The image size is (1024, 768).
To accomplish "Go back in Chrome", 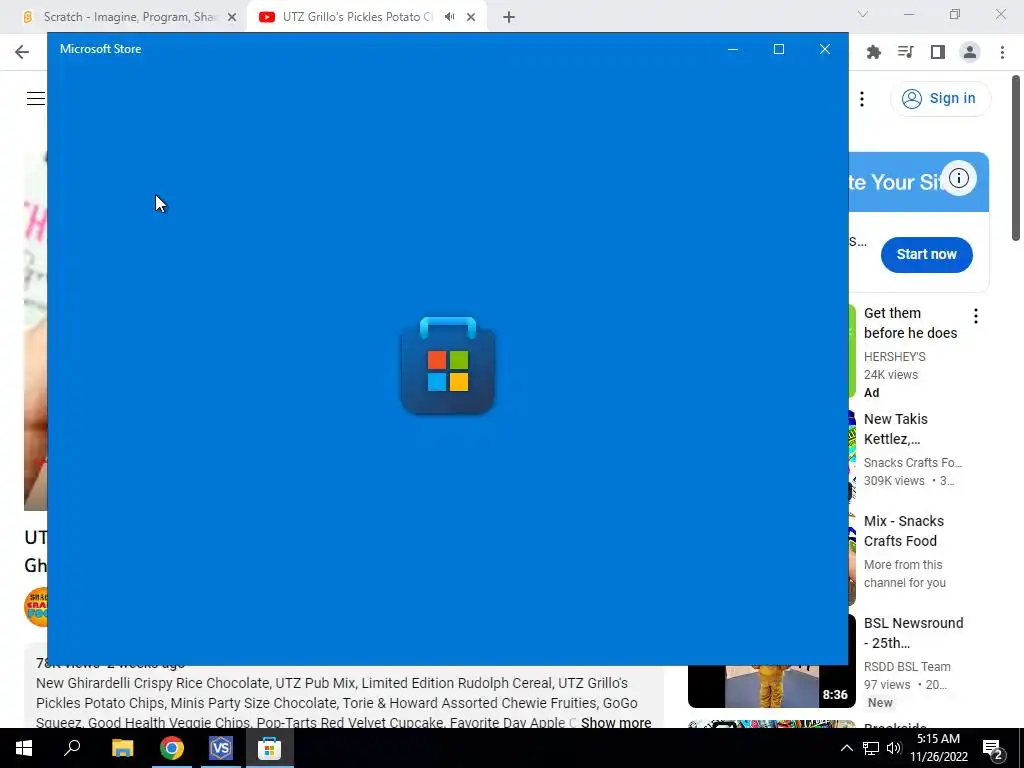I will 22,52.
